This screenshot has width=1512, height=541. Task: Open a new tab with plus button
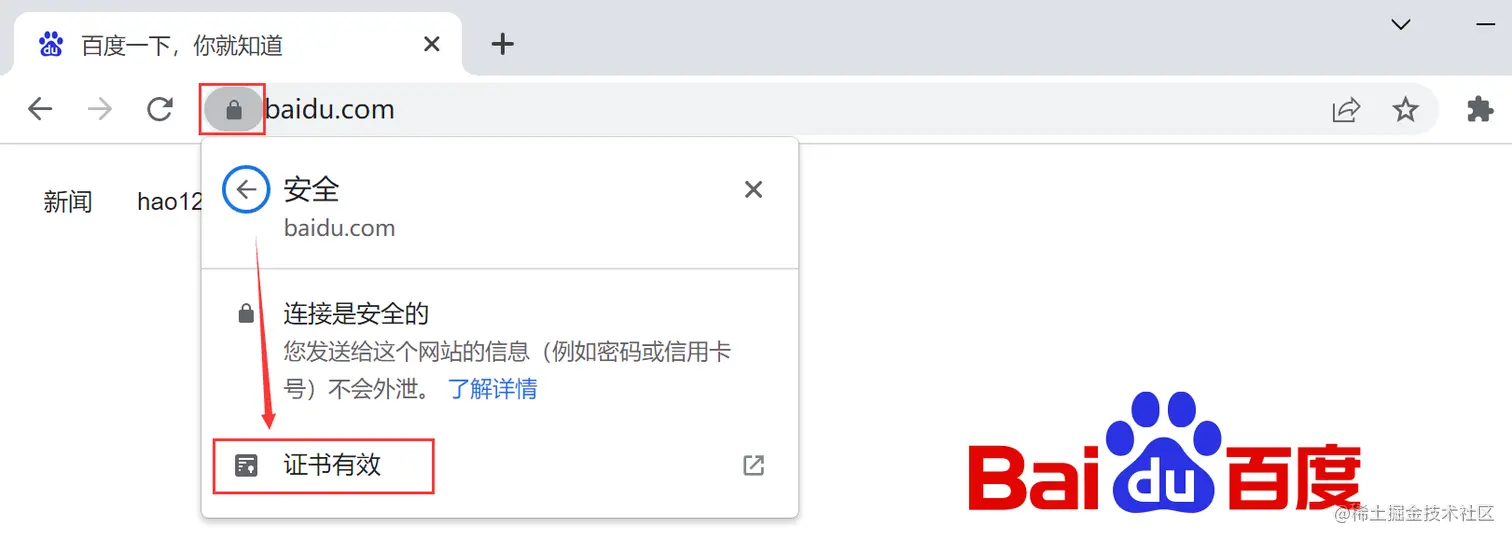tap(503, 44)
